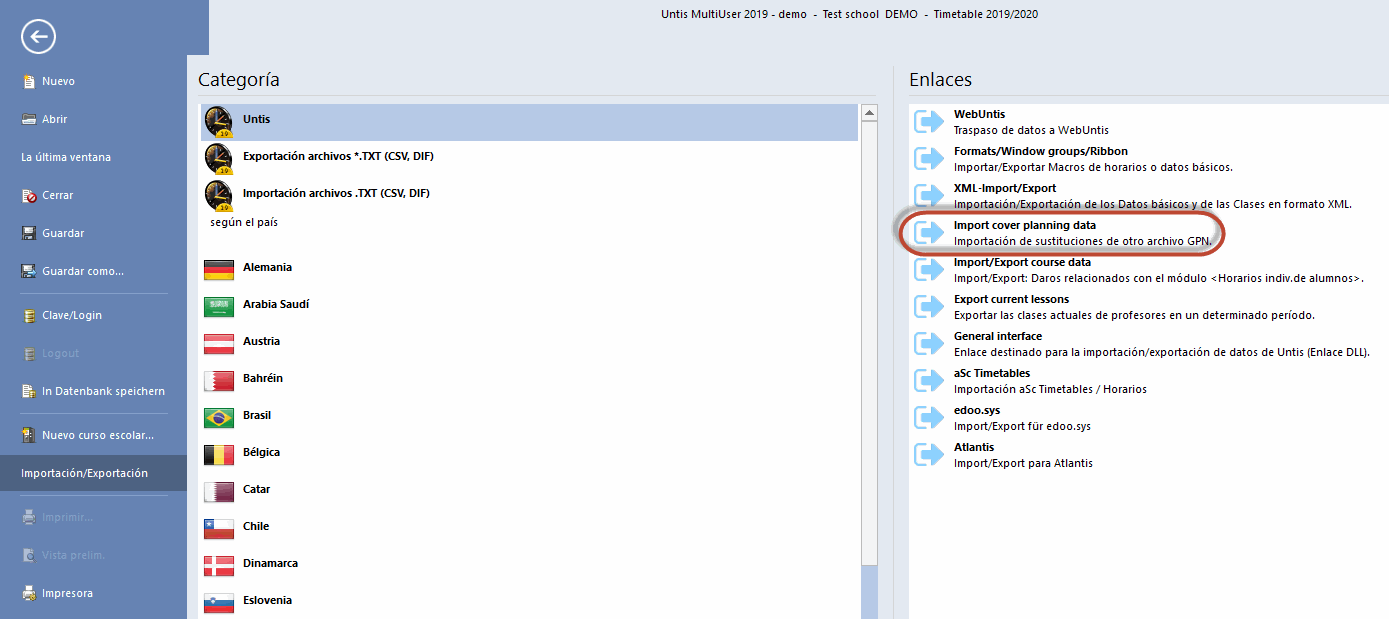The image size is (1389, 619).
Task: Click the Arabia Saudí flag icon
Action: click(218, 306)
